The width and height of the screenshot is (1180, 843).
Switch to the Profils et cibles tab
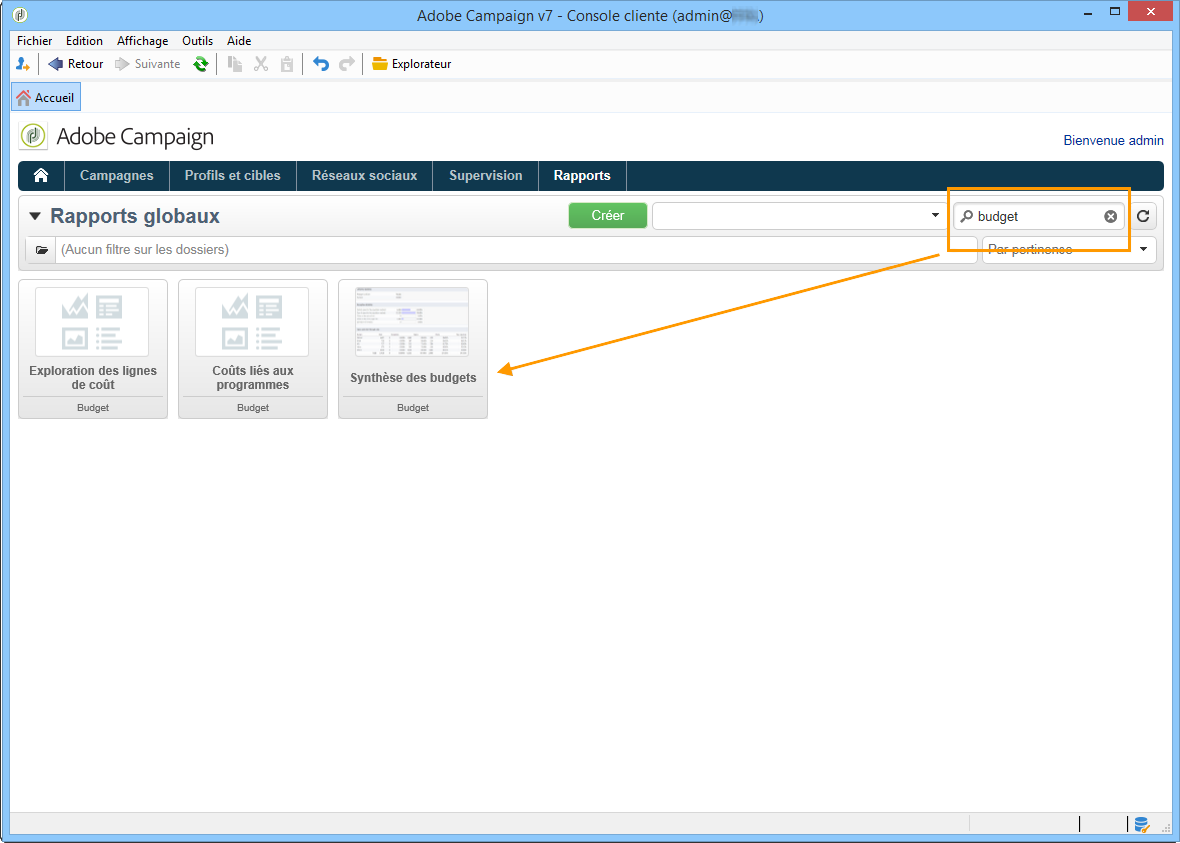coord(233,175)
